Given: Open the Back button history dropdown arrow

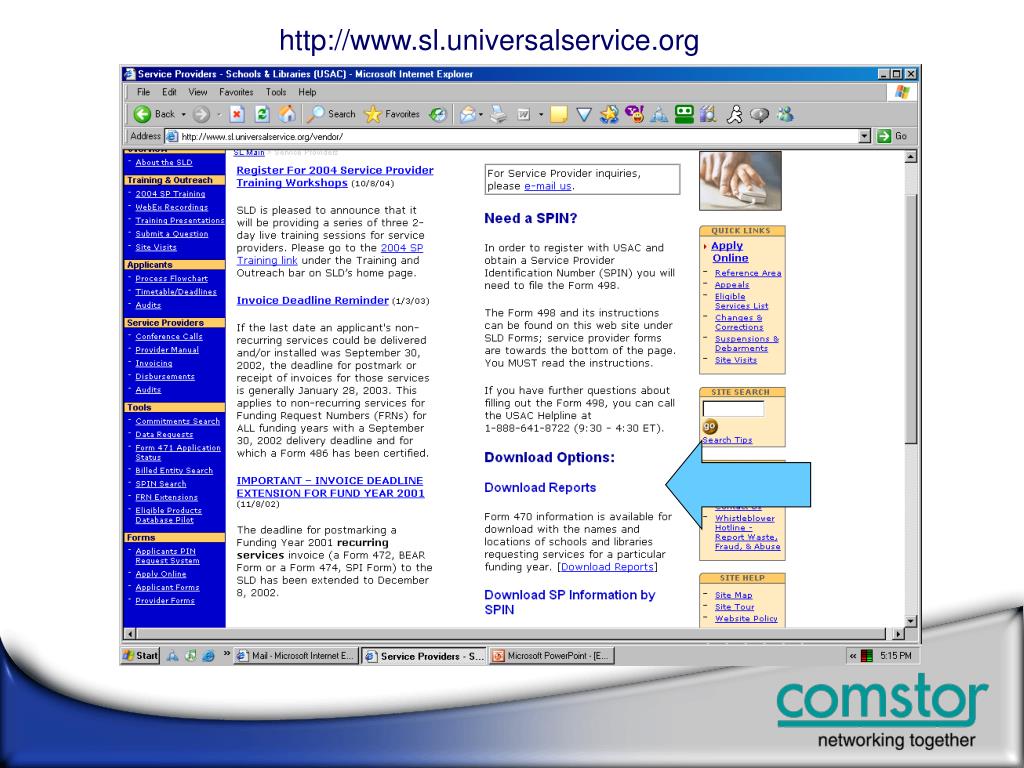Looking at the screenshot, I should coord(184,114).
